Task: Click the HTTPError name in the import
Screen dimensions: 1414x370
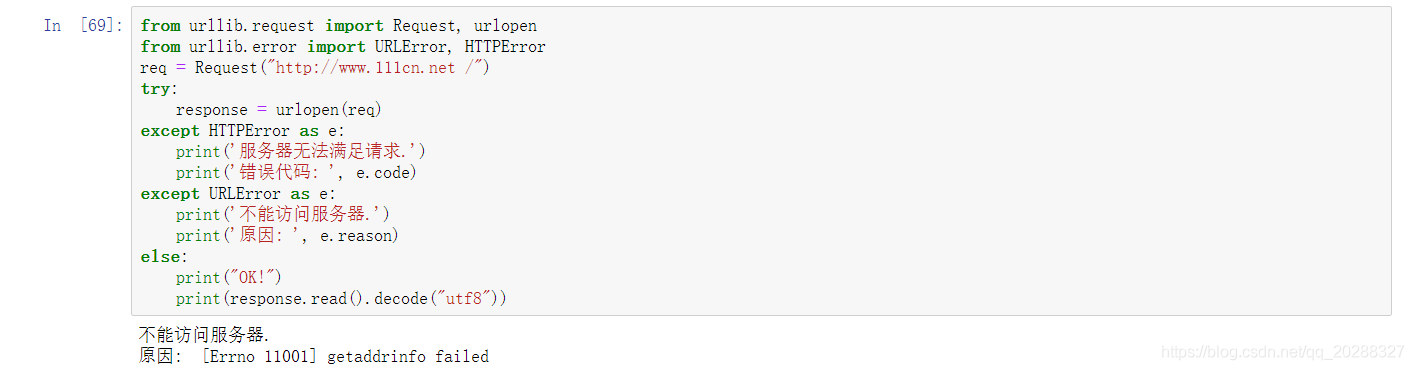Action: 505,47
